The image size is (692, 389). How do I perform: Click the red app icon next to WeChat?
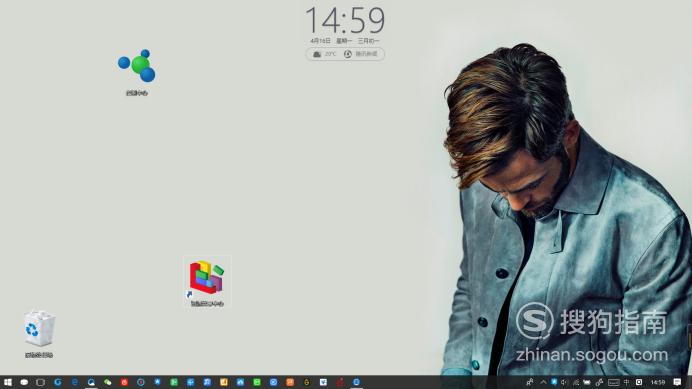(124, 382)
